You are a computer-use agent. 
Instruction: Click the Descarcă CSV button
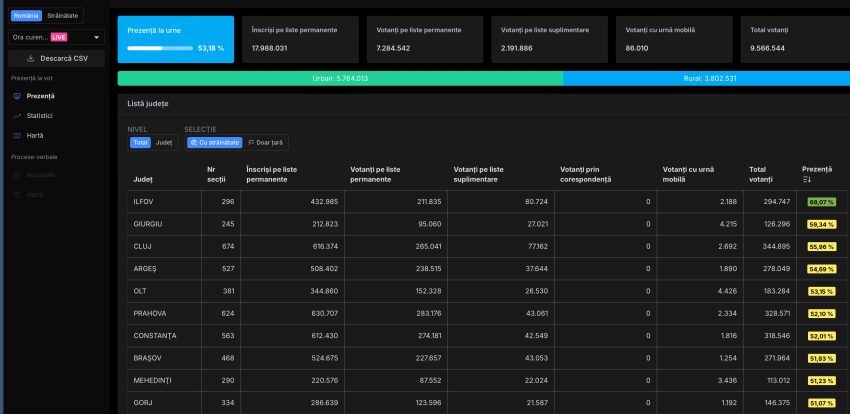tap(55, 58)
